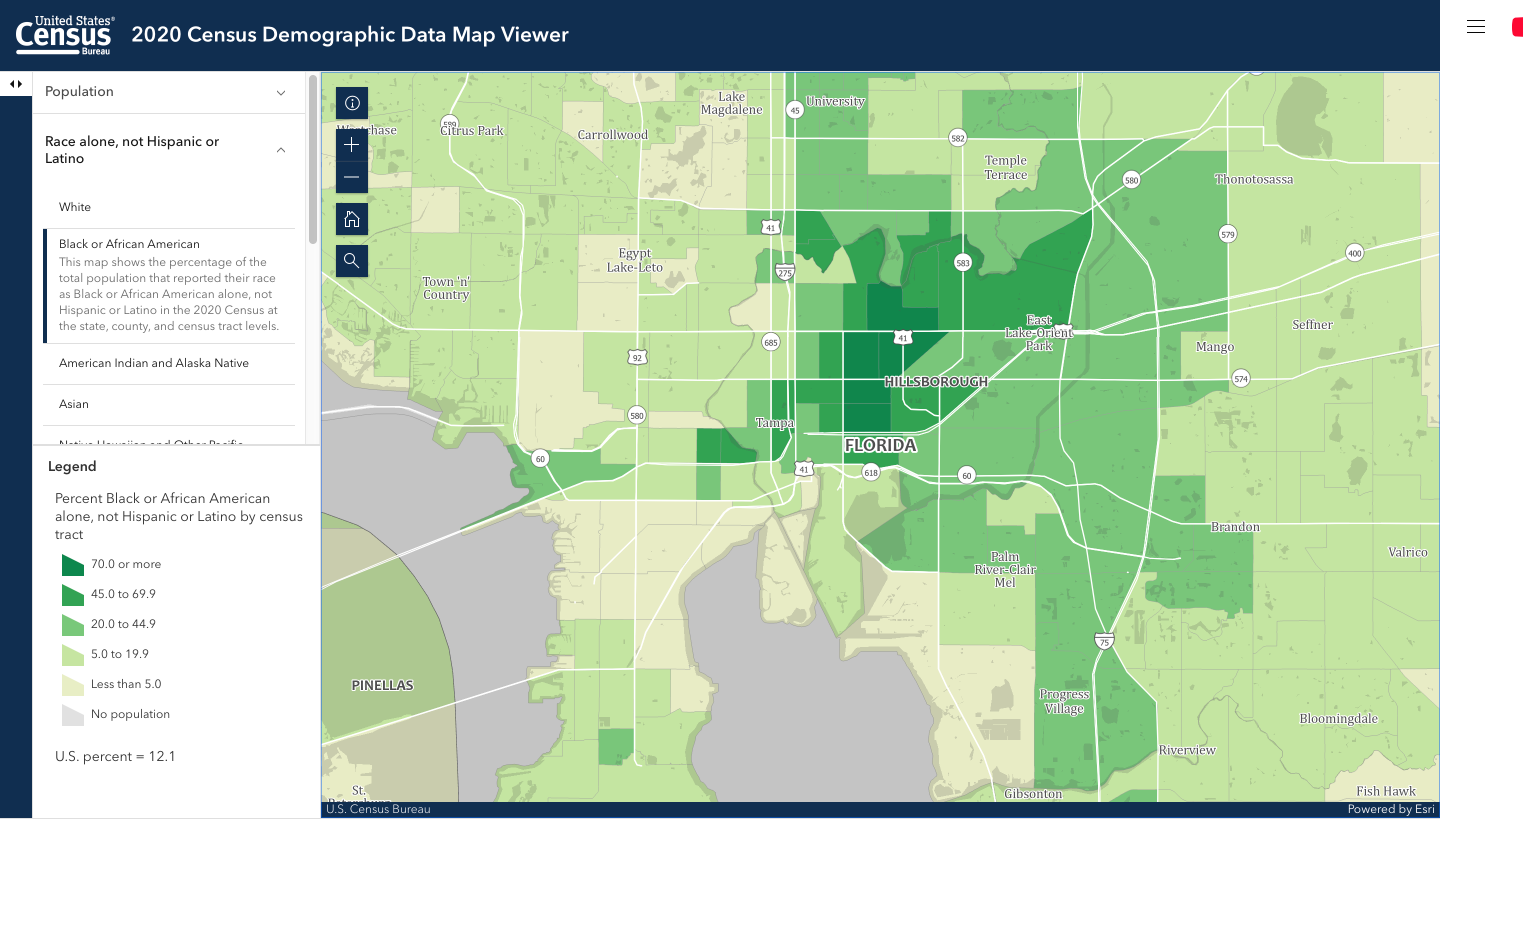Screen dimensions: 1523x929
Task: Click the Less than 5.0 legend swatch
Action: (72, 685)
